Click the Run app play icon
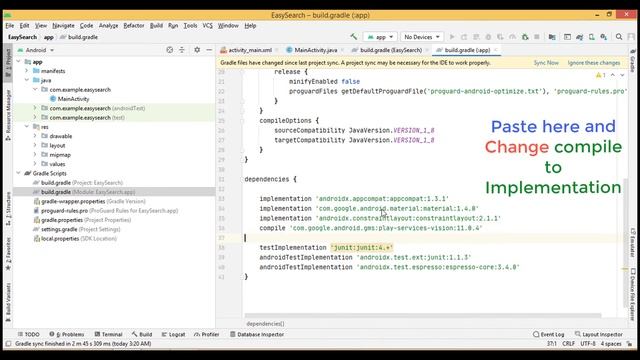Viewport: 640px width, 360px height. point(452,37)
